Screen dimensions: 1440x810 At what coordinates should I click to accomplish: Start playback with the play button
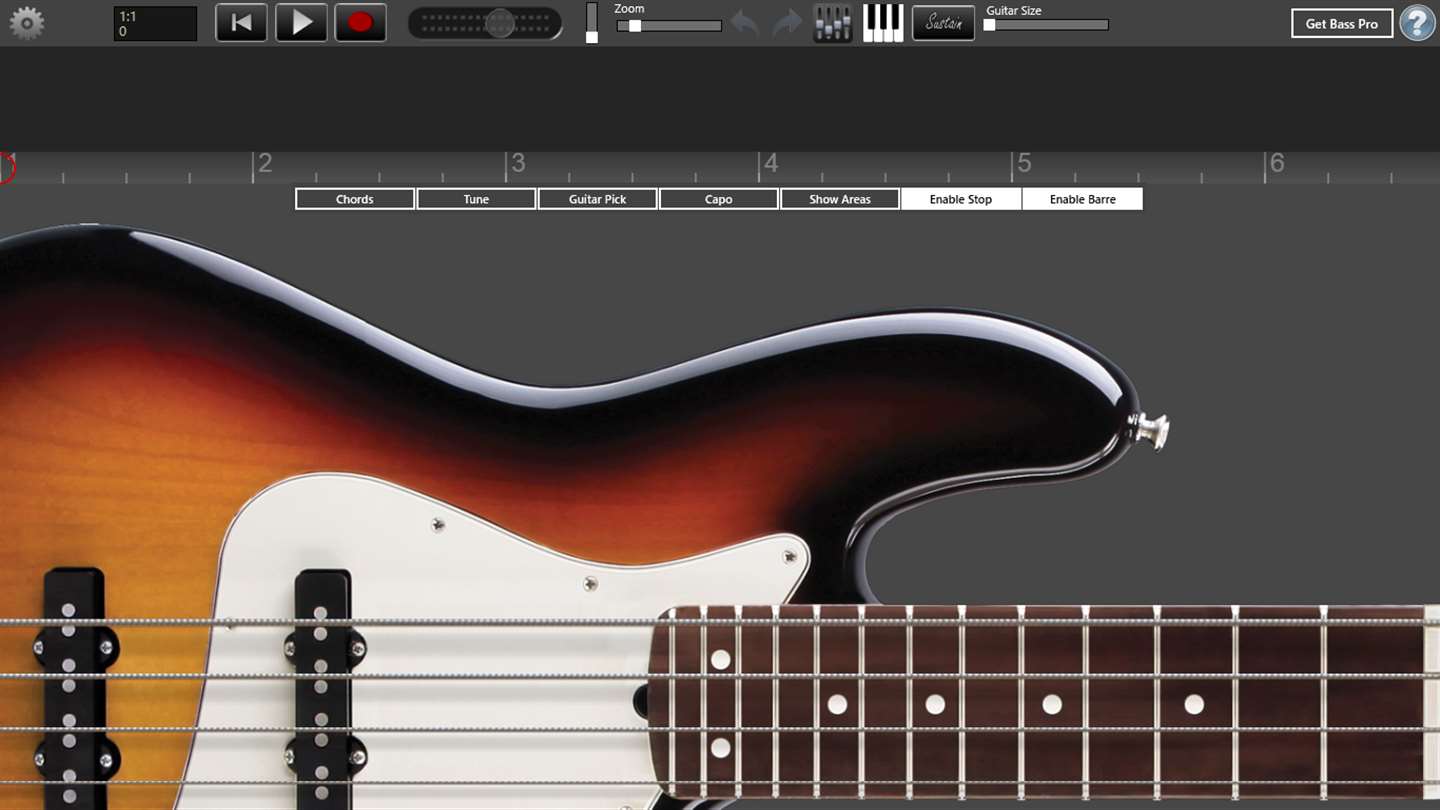coord(301,23)
